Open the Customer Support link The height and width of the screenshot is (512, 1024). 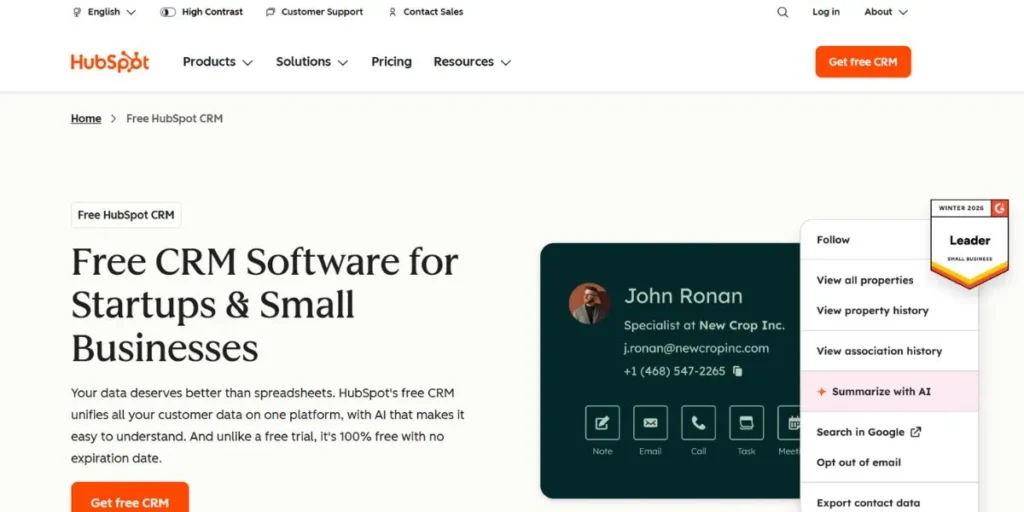click(322, 12)
